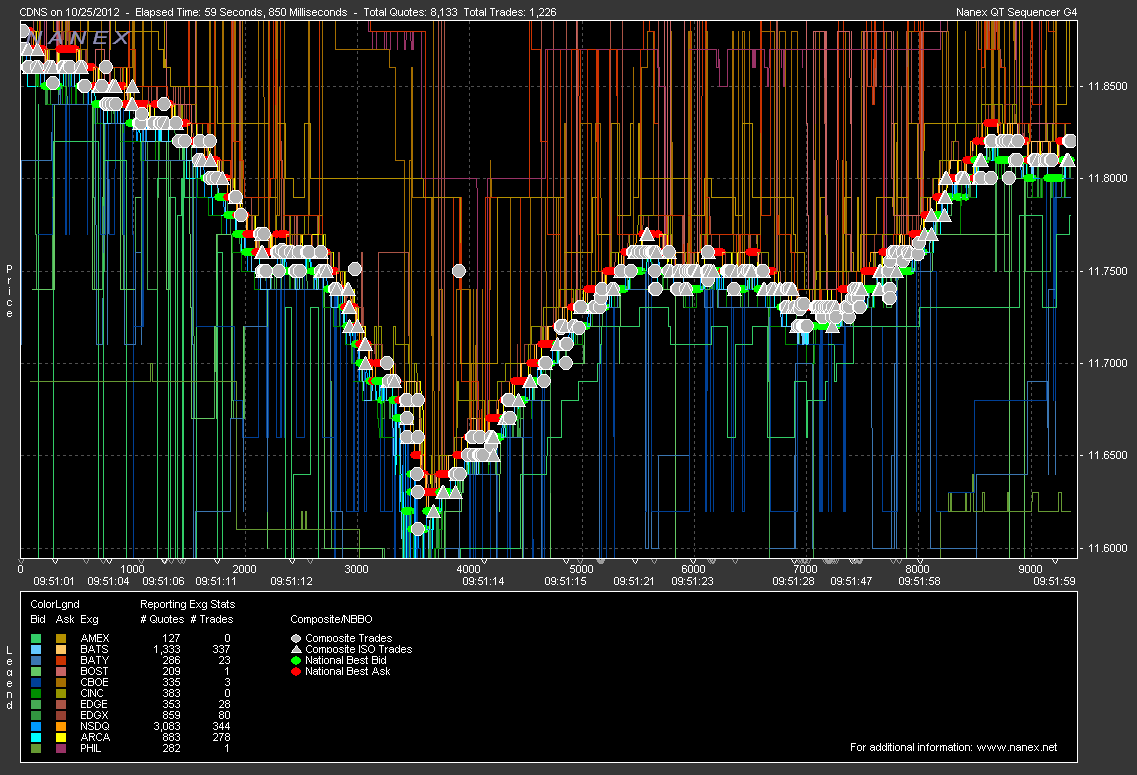Click the EDGE exchange label

94,704
